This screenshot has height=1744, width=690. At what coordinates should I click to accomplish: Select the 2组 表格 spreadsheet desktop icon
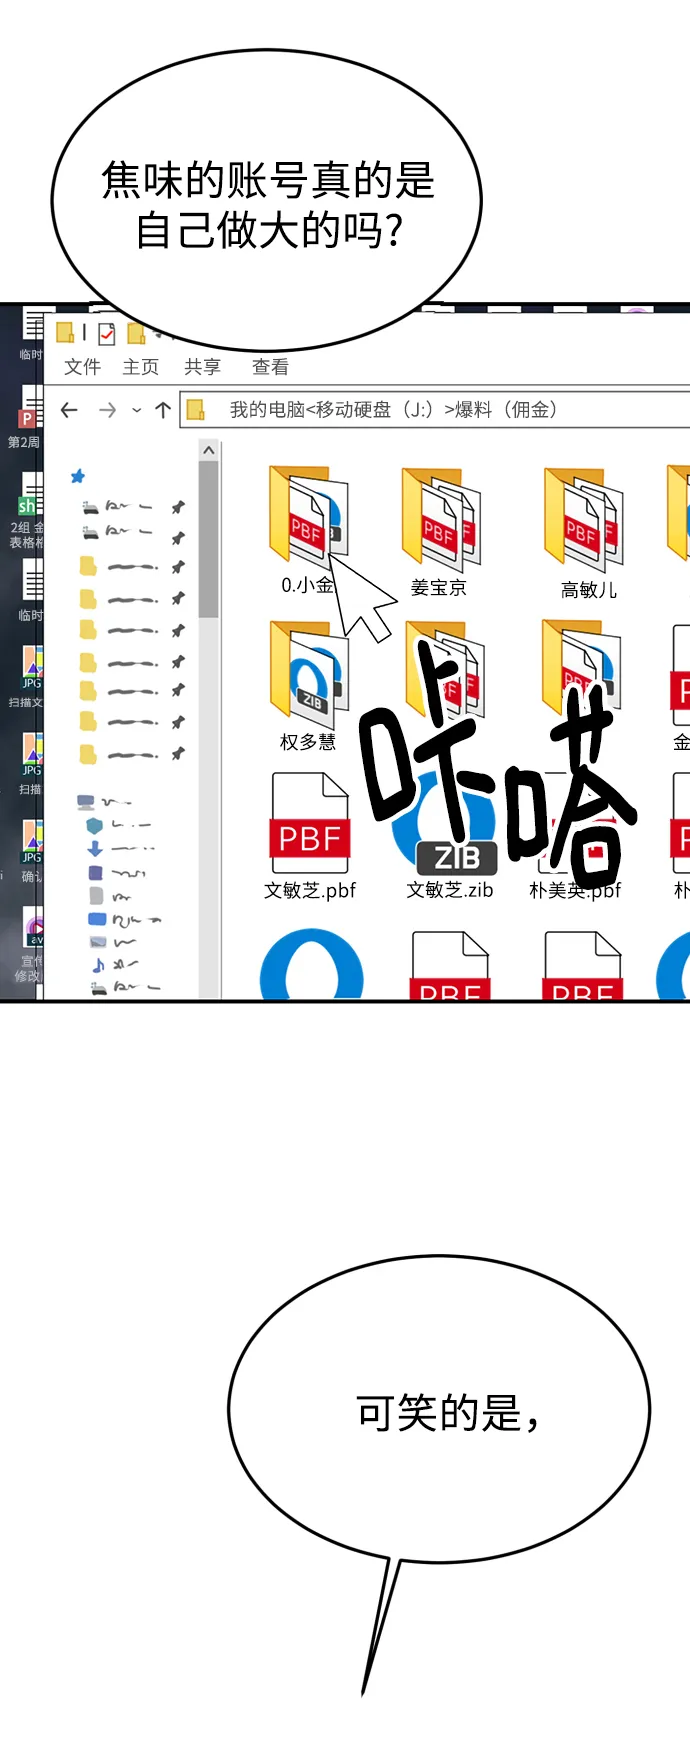pos(27,510)
